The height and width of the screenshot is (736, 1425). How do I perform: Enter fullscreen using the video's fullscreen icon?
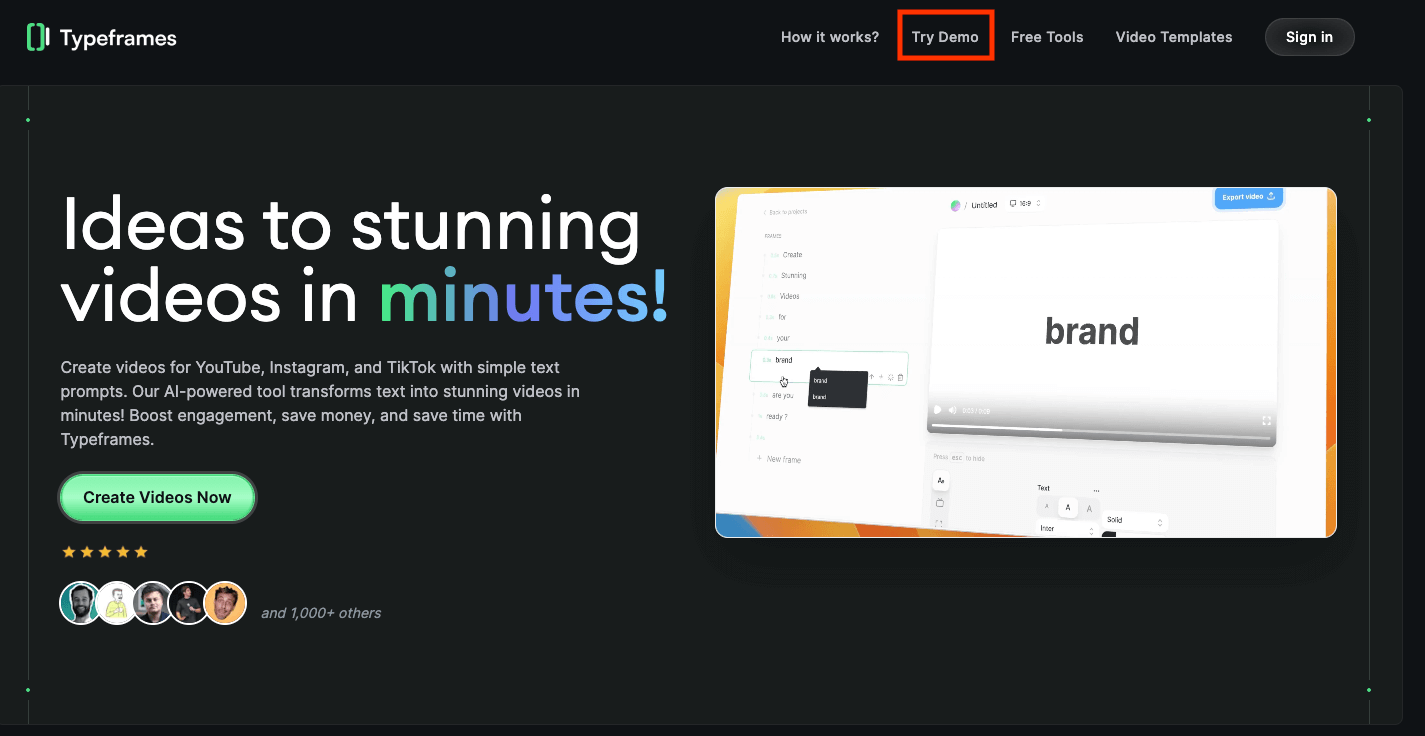point(1266,421)
